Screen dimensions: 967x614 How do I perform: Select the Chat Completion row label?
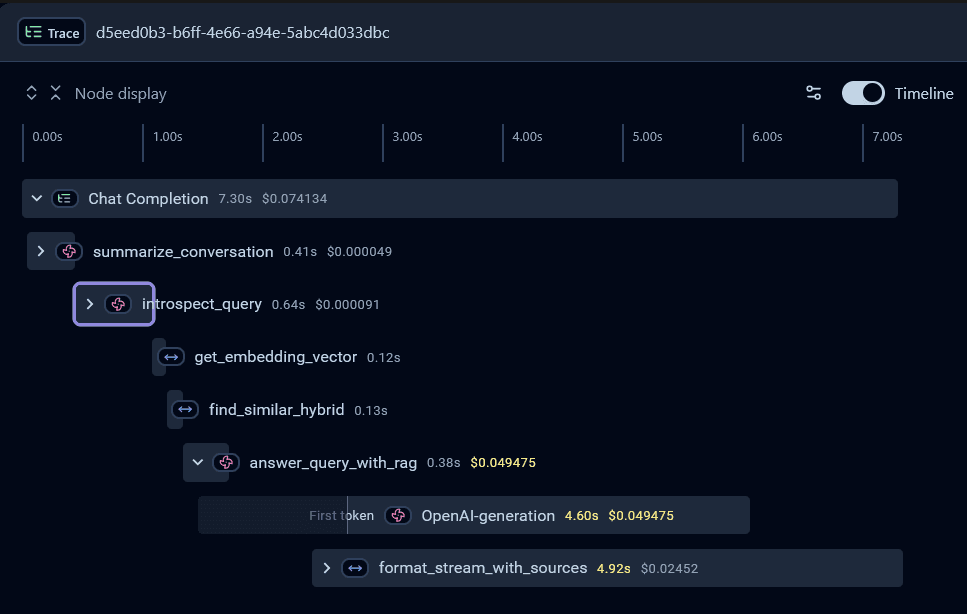pyautogui.click(x=148, y=199)
